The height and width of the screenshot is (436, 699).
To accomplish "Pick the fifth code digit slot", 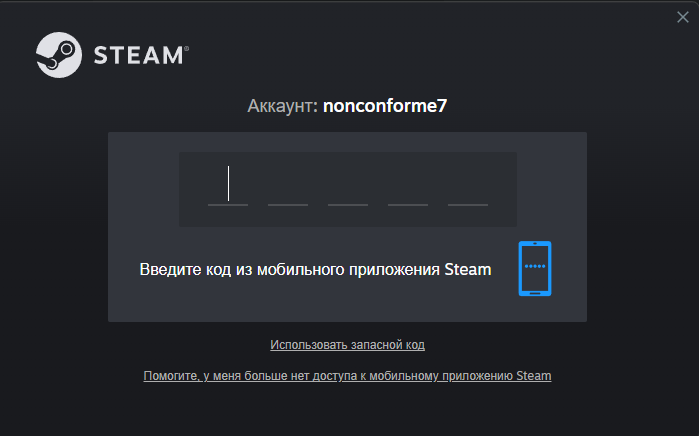I will 468,186.
